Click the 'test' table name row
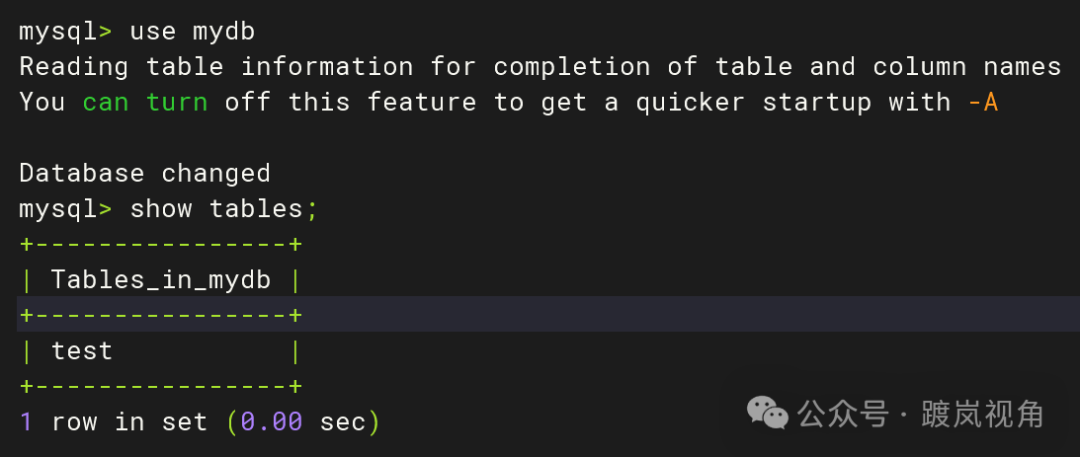Viewport: 1080px width, 457px height. point(82,351)
